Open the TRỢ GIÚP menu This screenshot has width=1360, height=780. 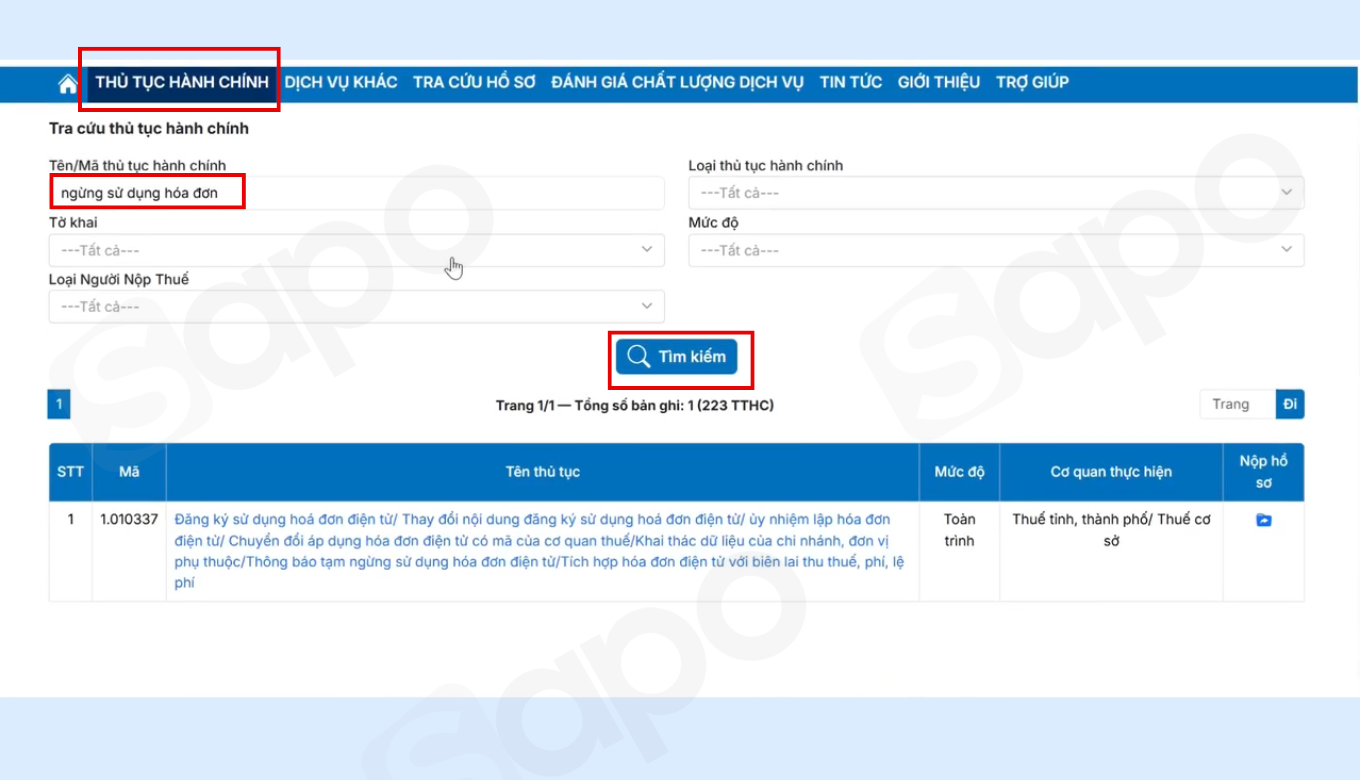(x=1032, y=83)
